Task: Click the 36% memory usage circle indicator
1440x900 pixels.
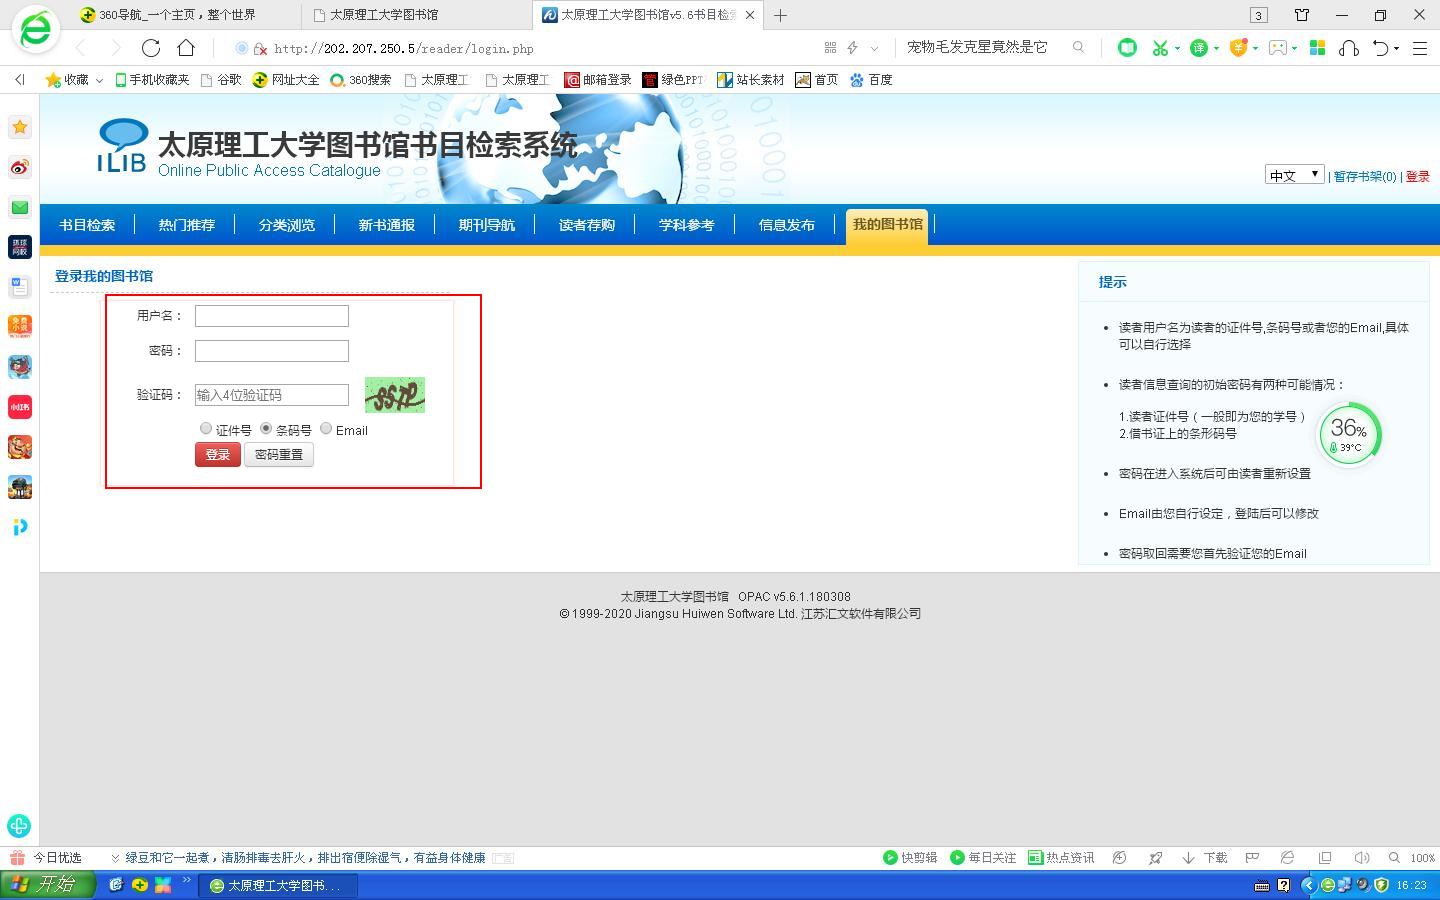Action: pos(1349,434)
